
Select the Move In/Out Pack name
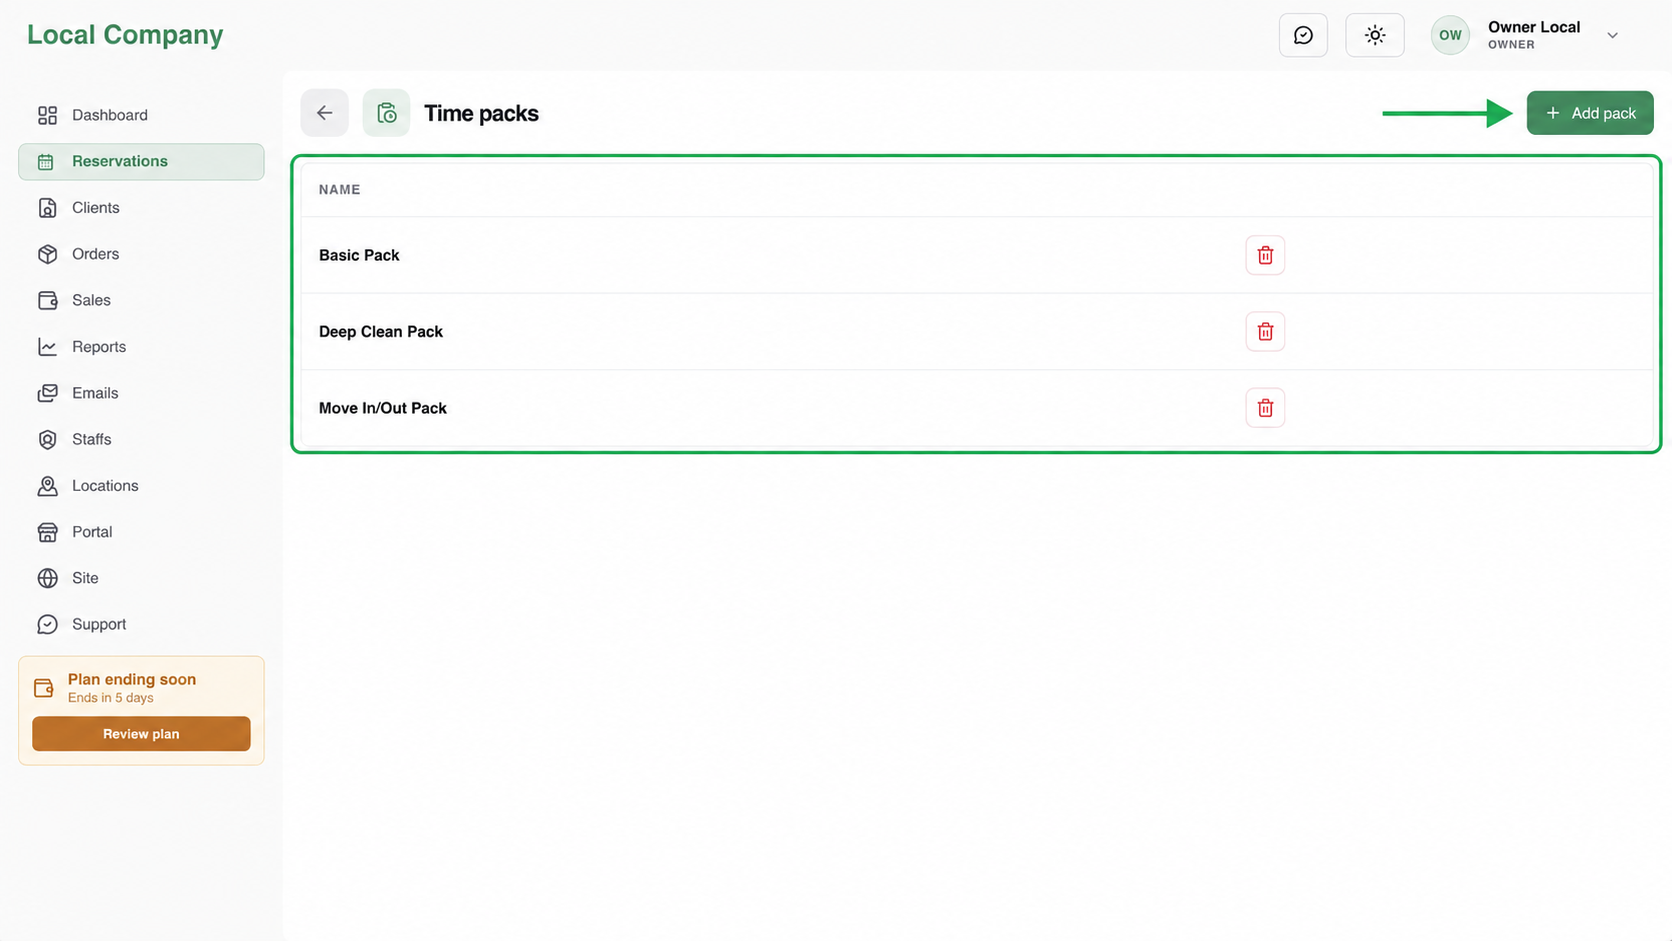click(x=383, y=408)
